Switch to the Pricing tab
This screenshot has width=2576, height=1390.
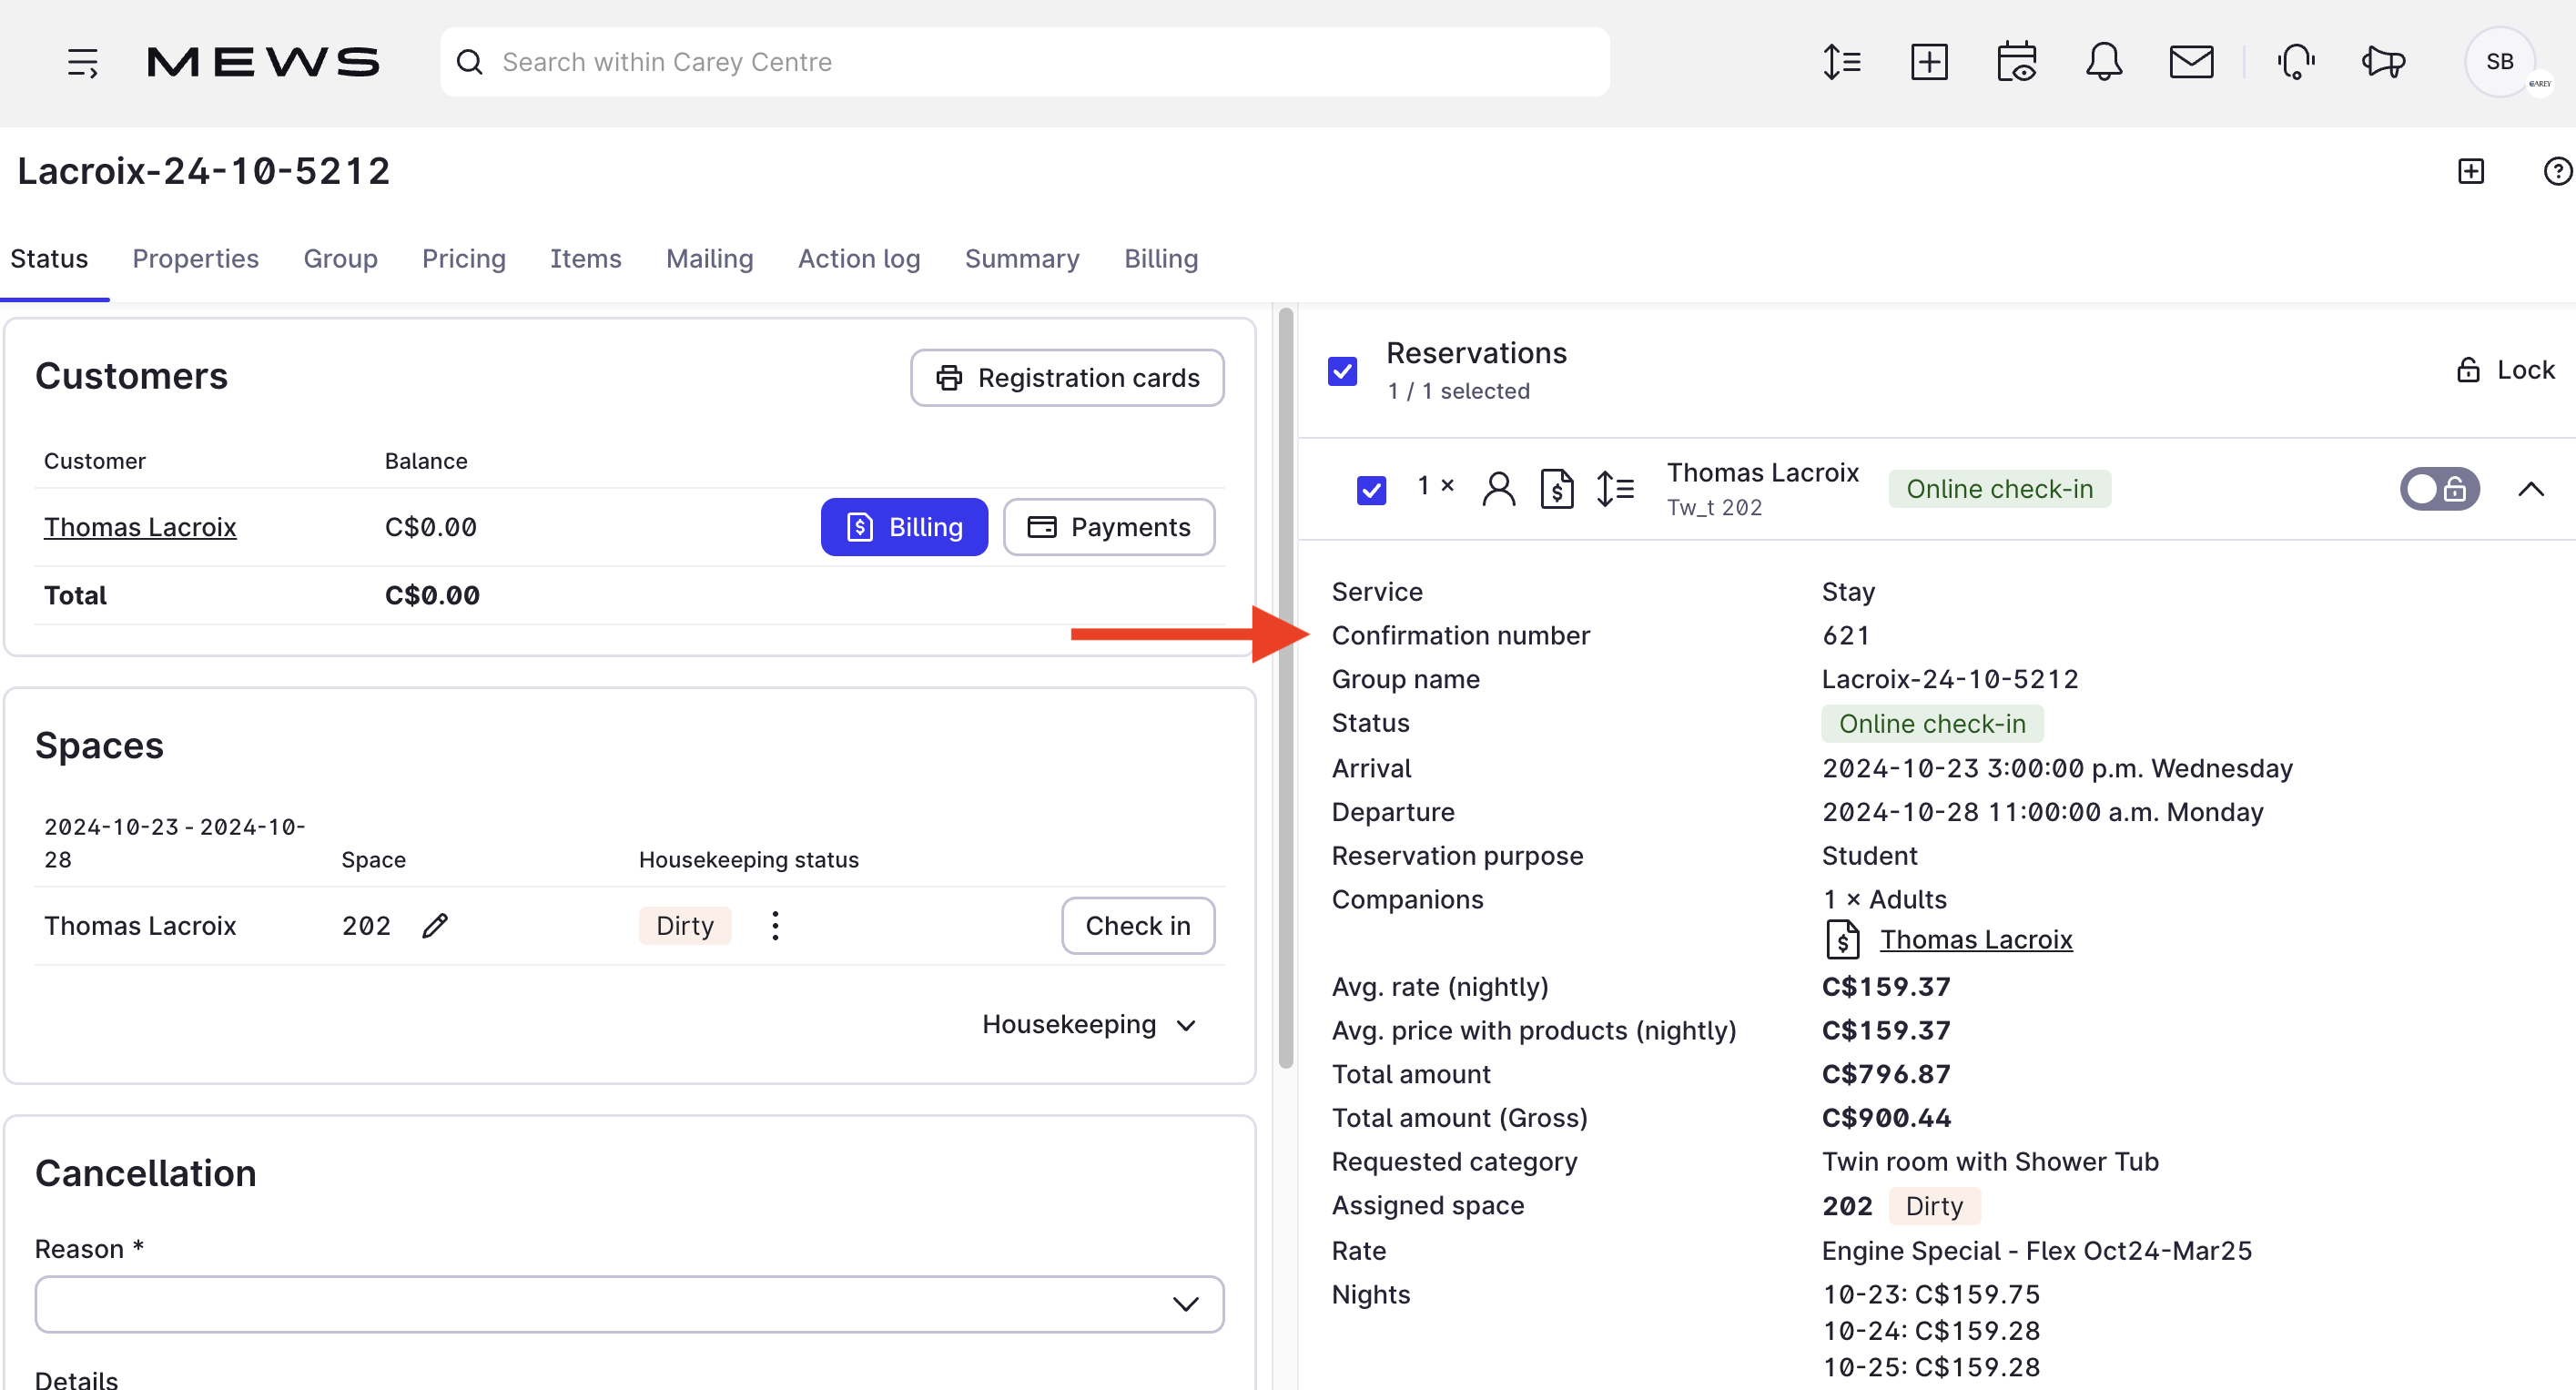click(x=463, y=259)
